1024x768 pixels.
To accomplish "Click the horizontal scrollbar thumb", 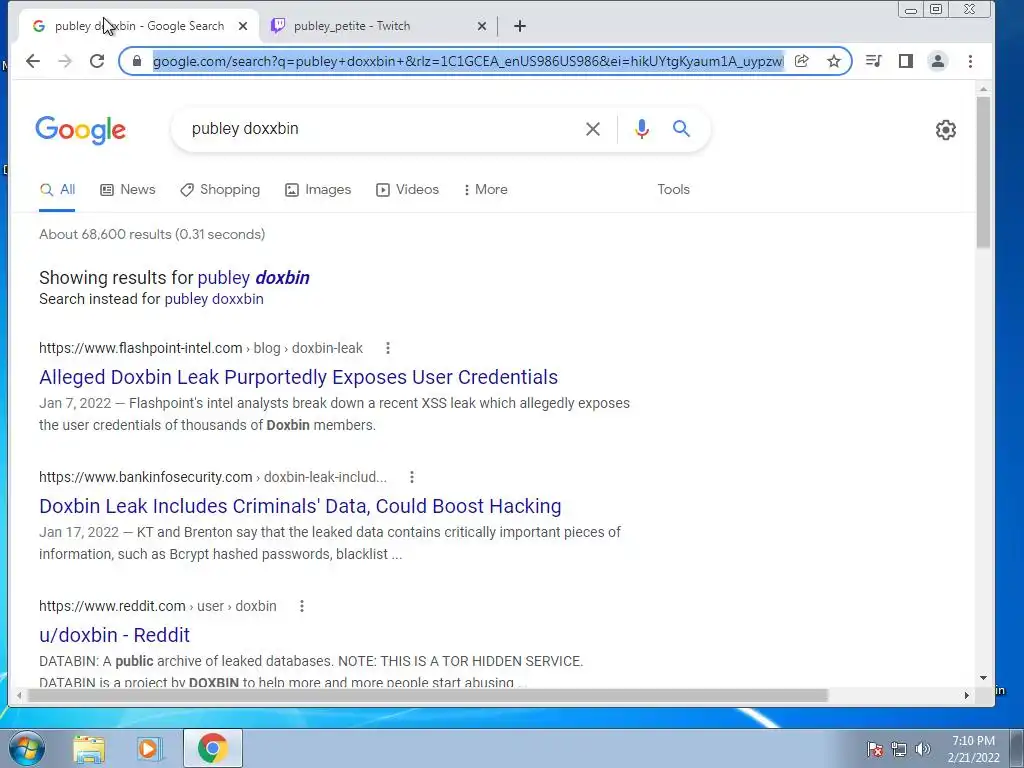I will 428,696.
